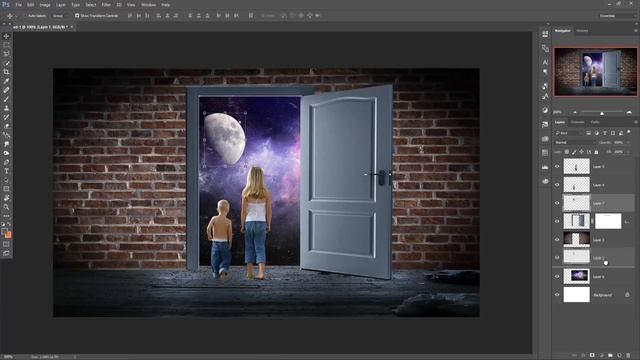
Task: Select the Gradient tool
Action: (6, 135)
